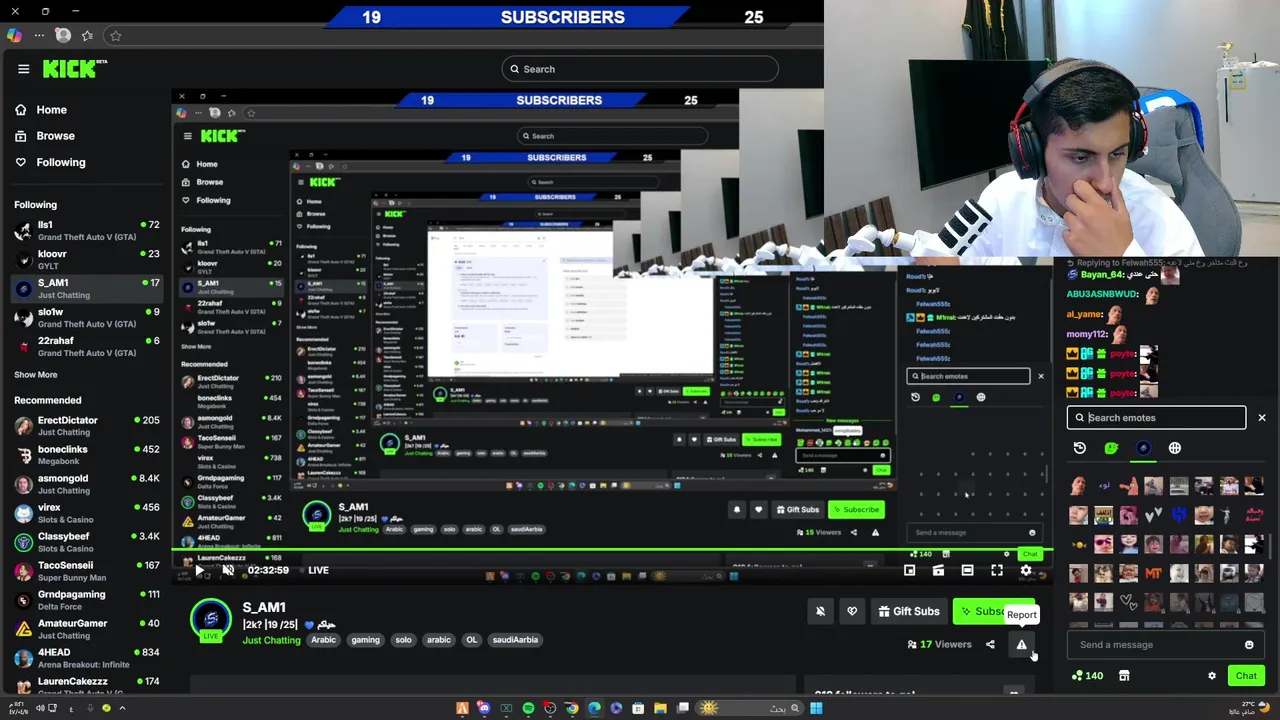Click the saudiAarbia tag chip
The image size is (1280, 720).
coord(515,640)
